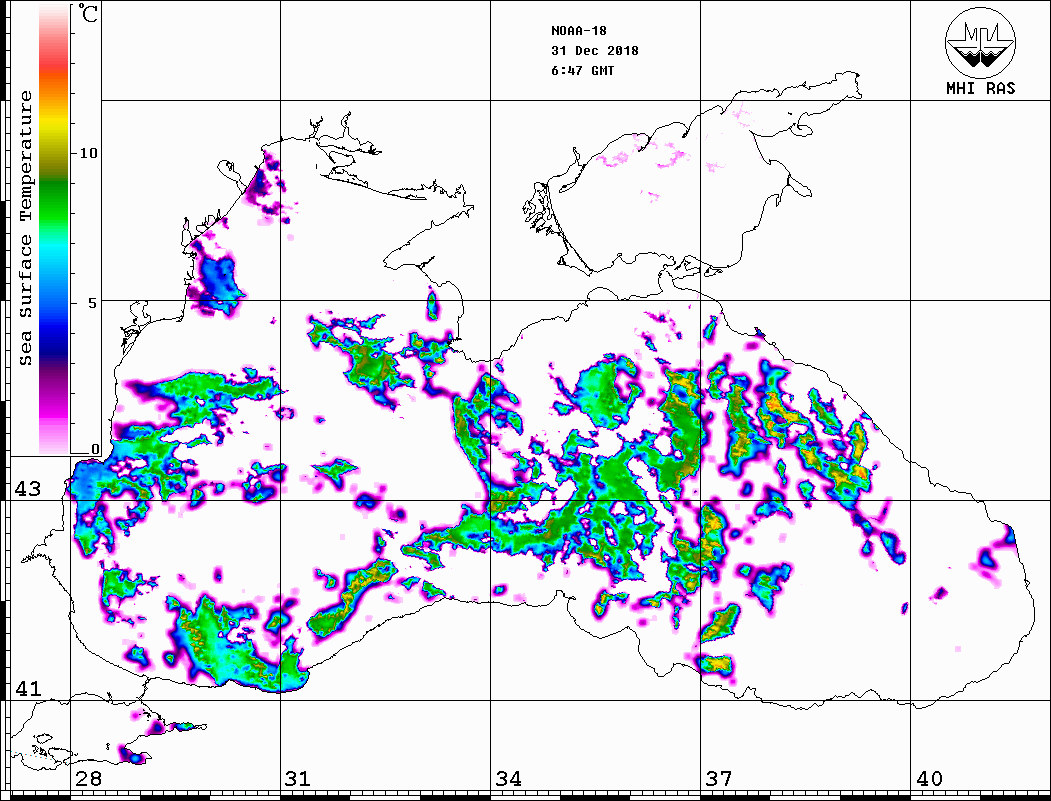
Task: Click the '5' tick on the color scale
Action: coord(92,303)
